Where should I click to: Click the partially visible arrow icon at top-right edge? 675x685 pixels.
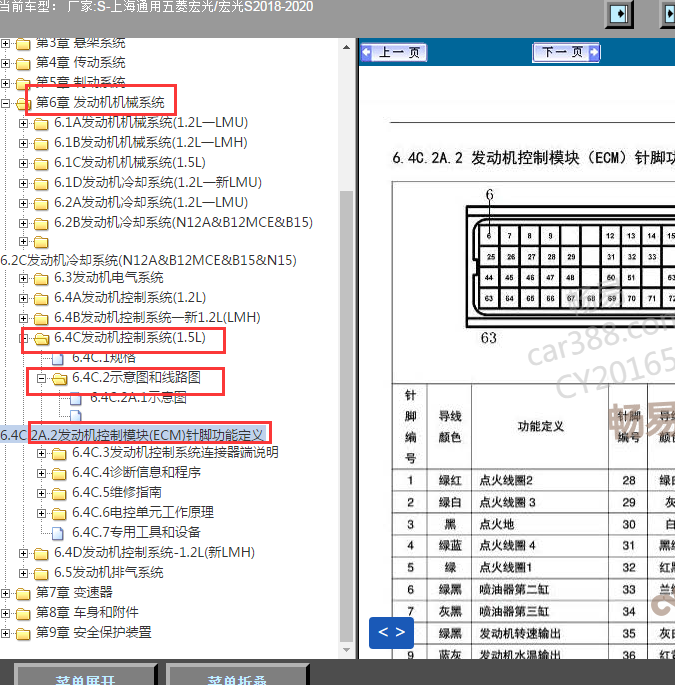(x=667, y=14)
